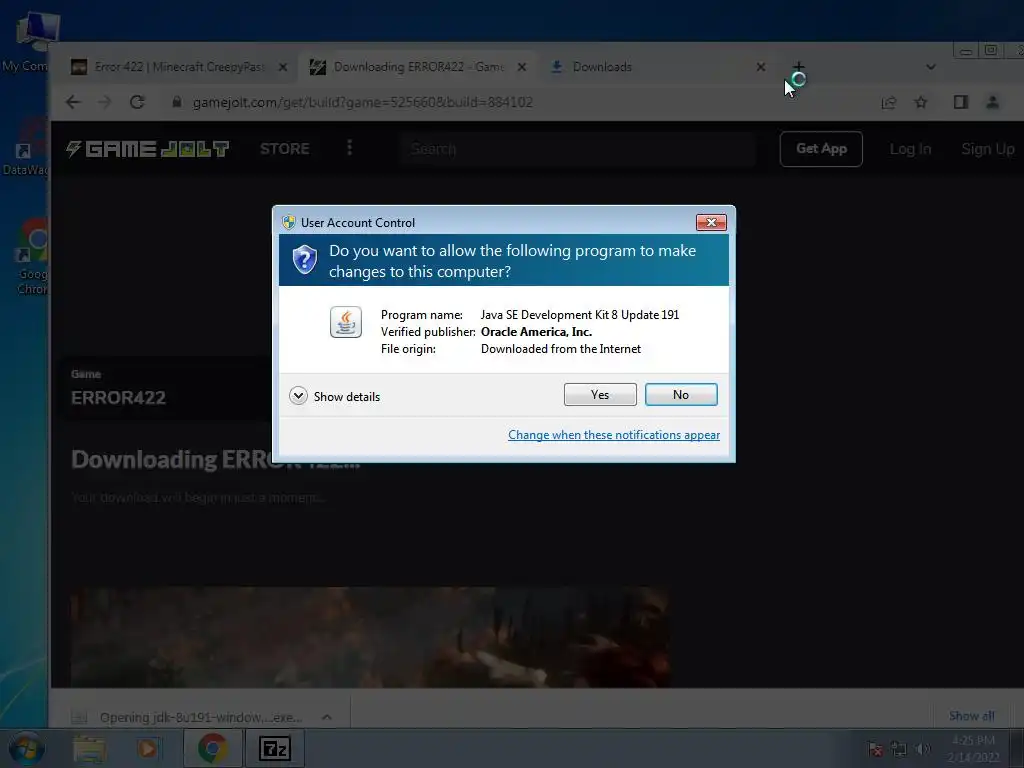Screen dimensions: 1024x768
Task: Reload the Game Jolt page
Action: [x=136, y=102]
